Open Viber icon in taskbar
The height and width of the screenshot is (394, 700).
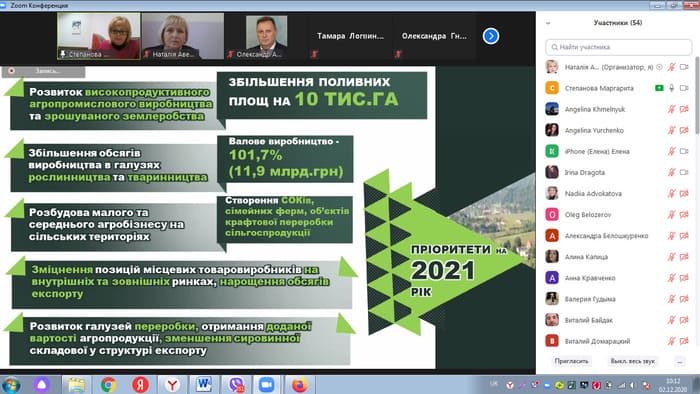pos(237,385)
